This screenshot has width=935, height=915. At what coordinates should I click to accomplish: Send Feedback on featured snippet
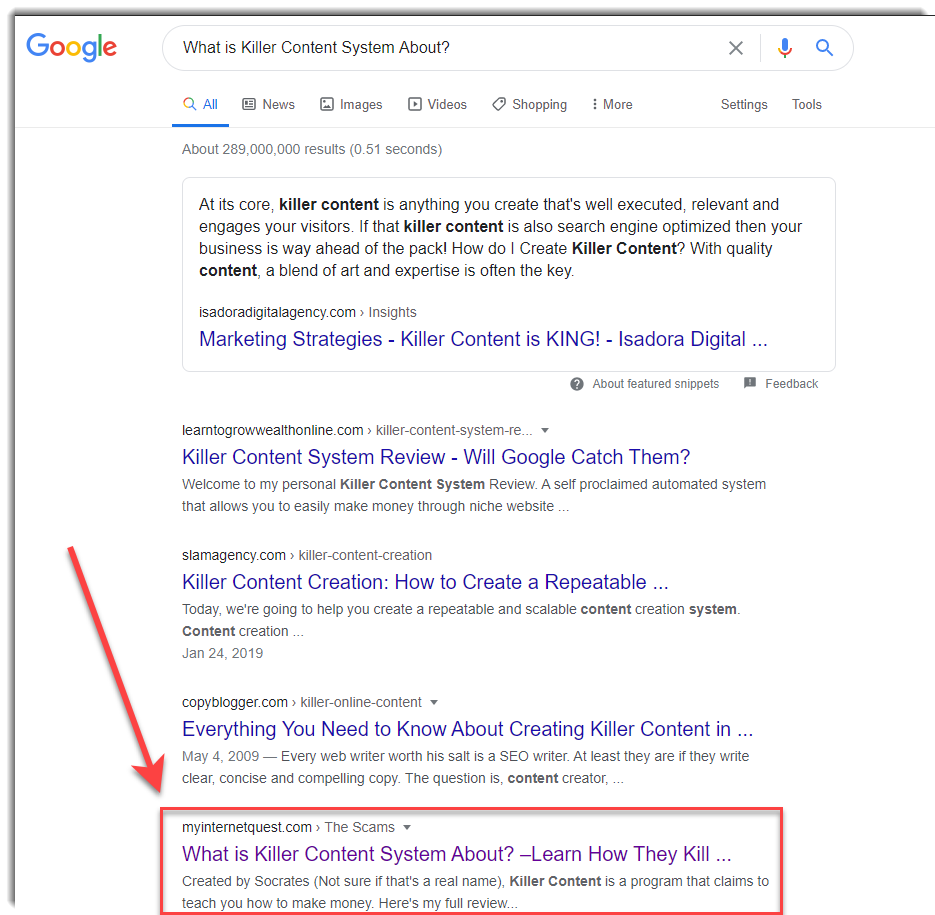click(x=791, y=384)
